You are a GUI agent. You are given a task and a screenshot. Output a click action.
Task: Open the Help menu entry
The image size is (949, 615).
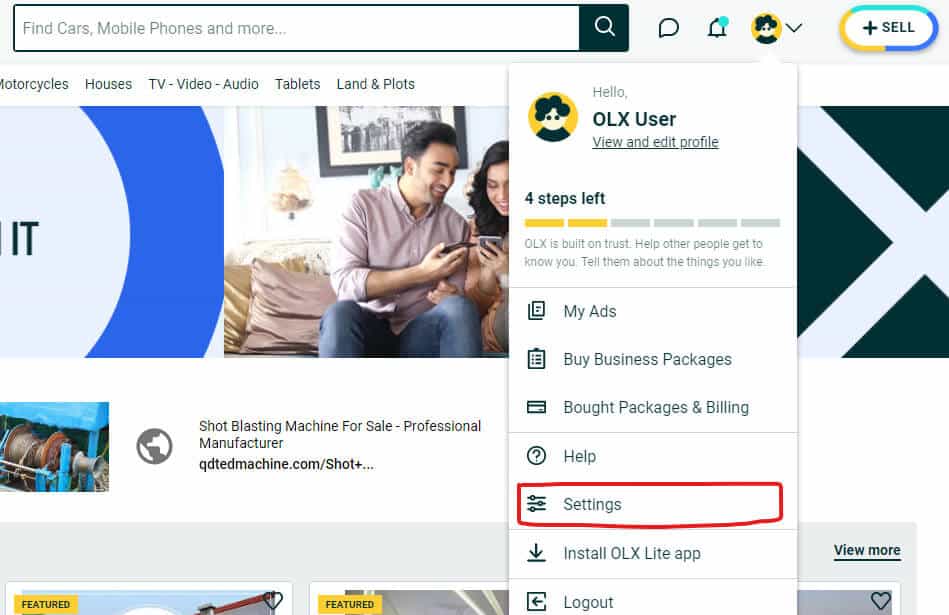[653, 456]
